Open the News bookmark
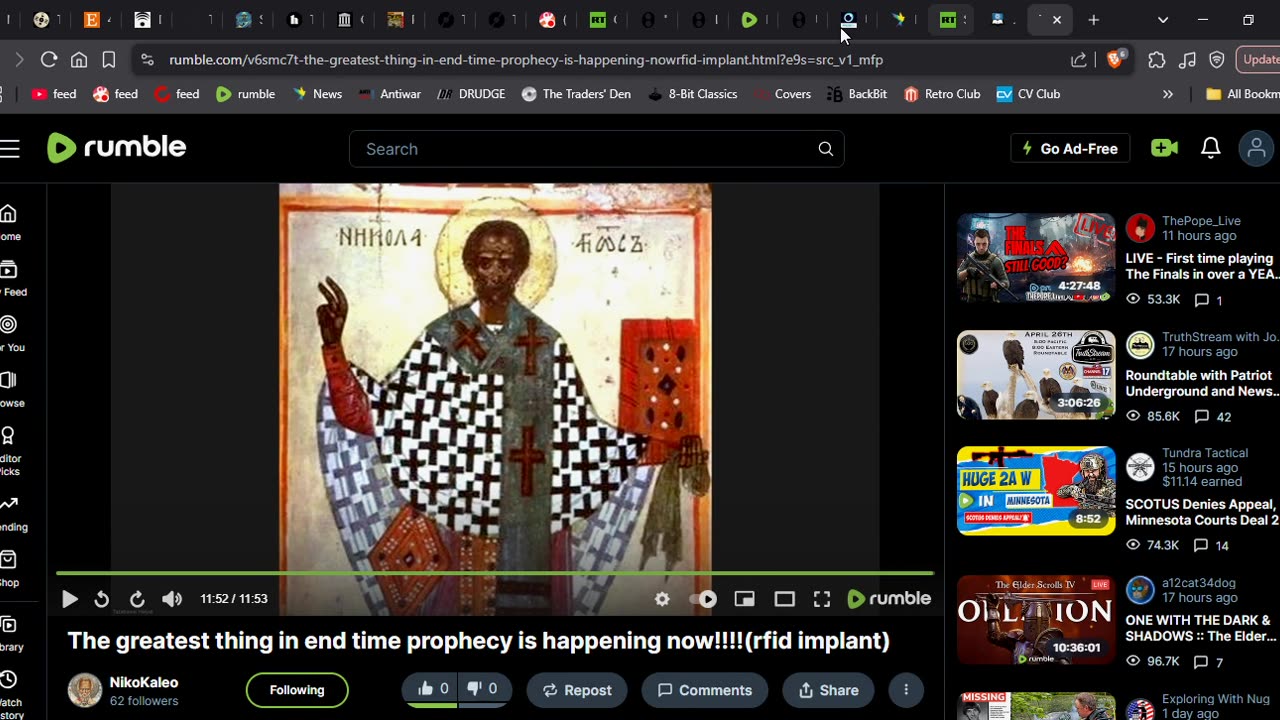Screen dimensions: 1280x720 316,94
